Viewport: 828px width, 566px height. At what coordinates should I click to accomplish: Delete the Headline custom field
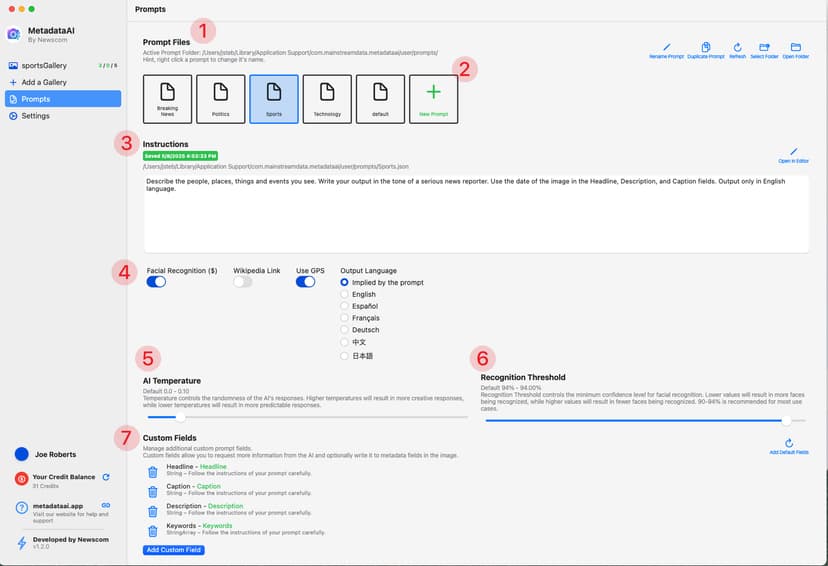click(153, 470)
